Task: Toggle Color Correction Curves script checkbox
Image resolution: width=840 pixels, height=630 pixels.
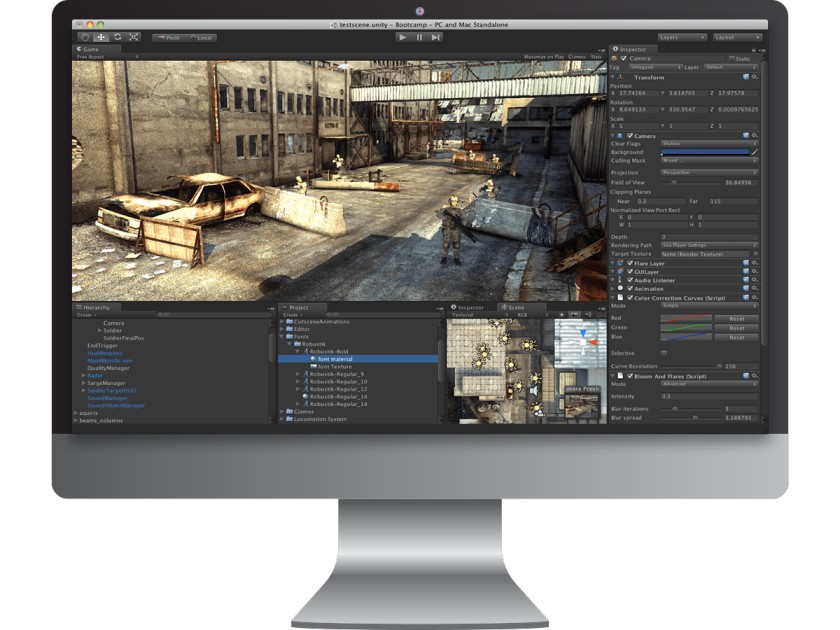Action: (630, 298)
